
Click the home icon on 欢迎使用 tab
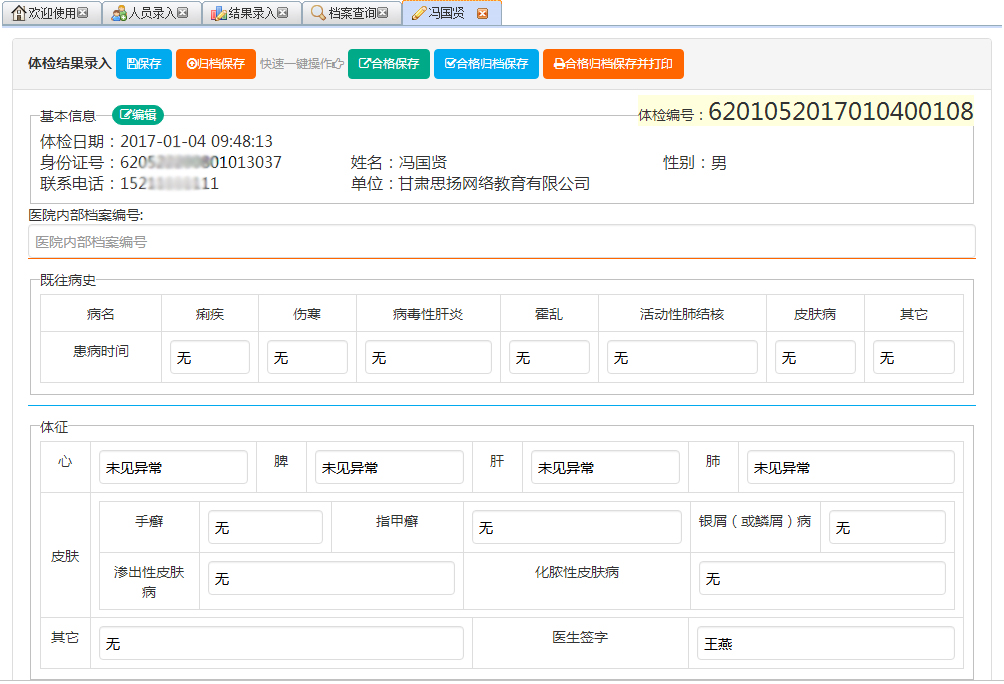pos(18,13)
